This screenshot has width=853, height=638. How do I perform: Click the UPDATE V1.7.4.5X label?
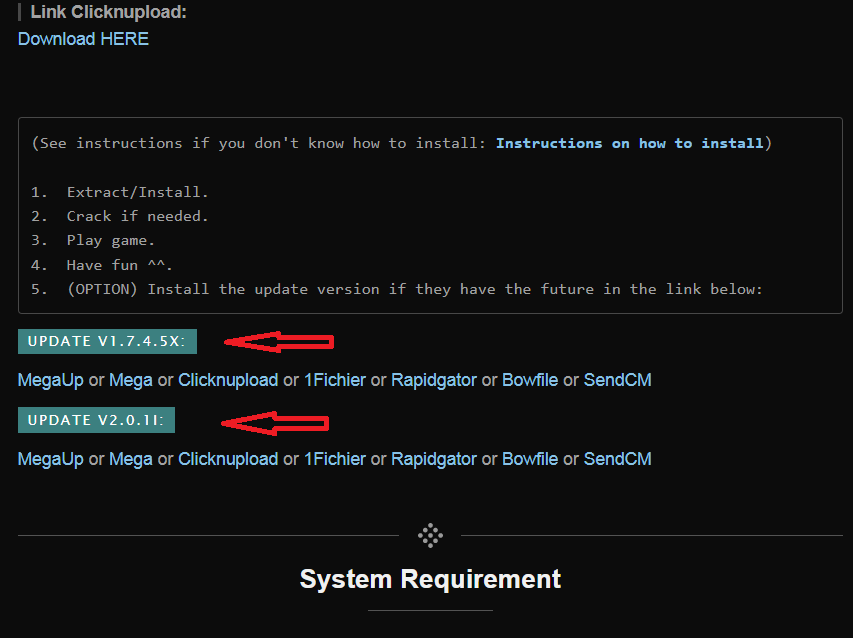pyautogui.click(x=107, y=342)
